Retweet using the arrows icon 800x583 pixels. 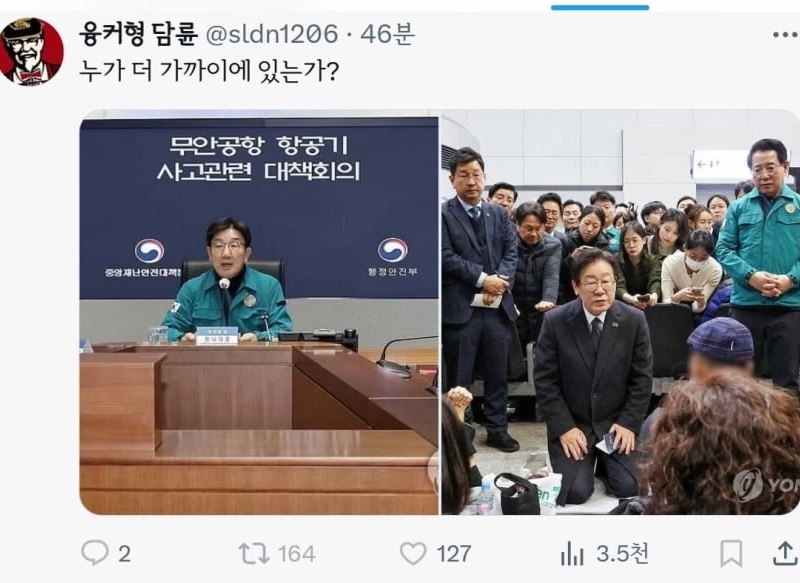[x=254, y=553]
